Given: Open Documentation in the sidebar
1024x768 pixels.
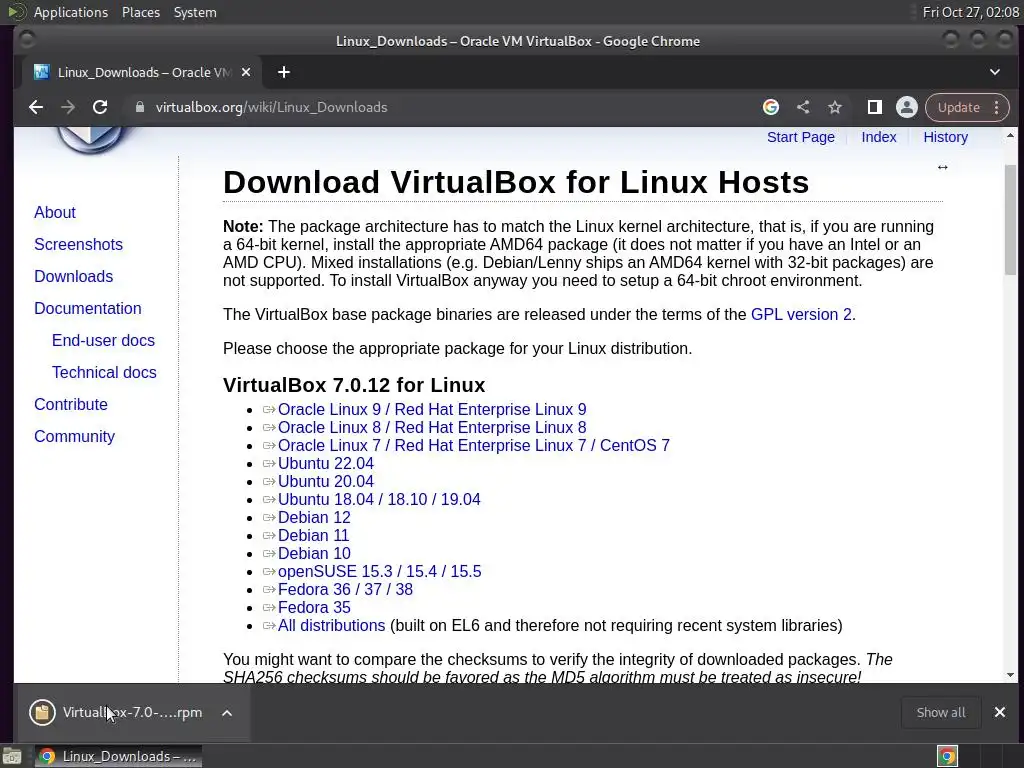Looking at the screenshot, I should pos(88,308).
